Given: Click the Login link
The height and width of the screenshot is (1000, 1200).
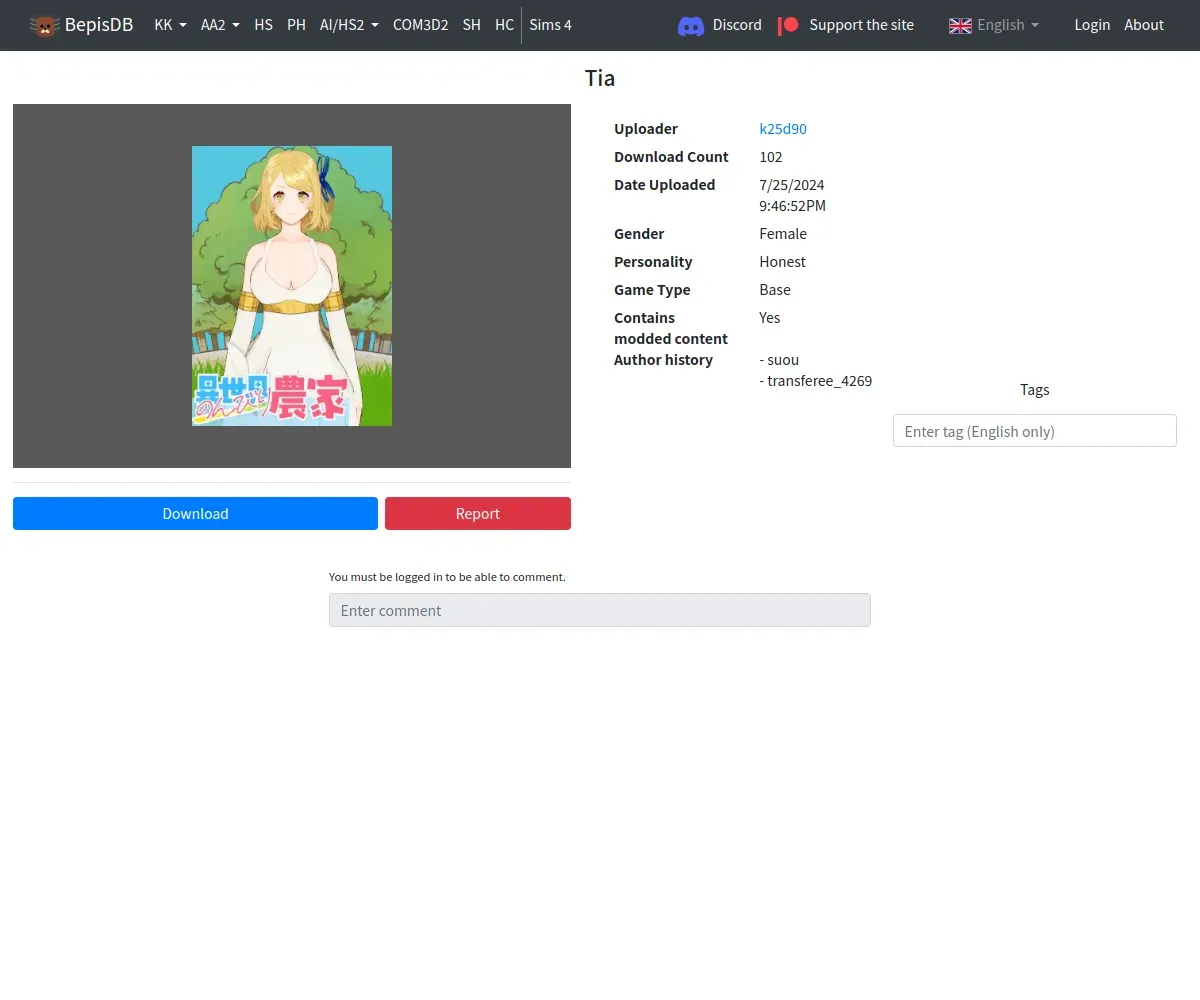Looking at the screenshot, I should click(x=1092, y=25).
